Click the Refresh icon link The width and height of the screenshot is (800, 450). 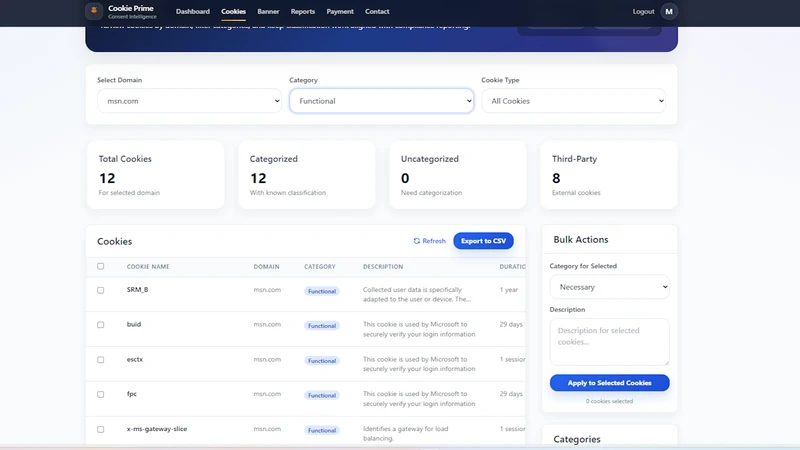pos(429,241)
